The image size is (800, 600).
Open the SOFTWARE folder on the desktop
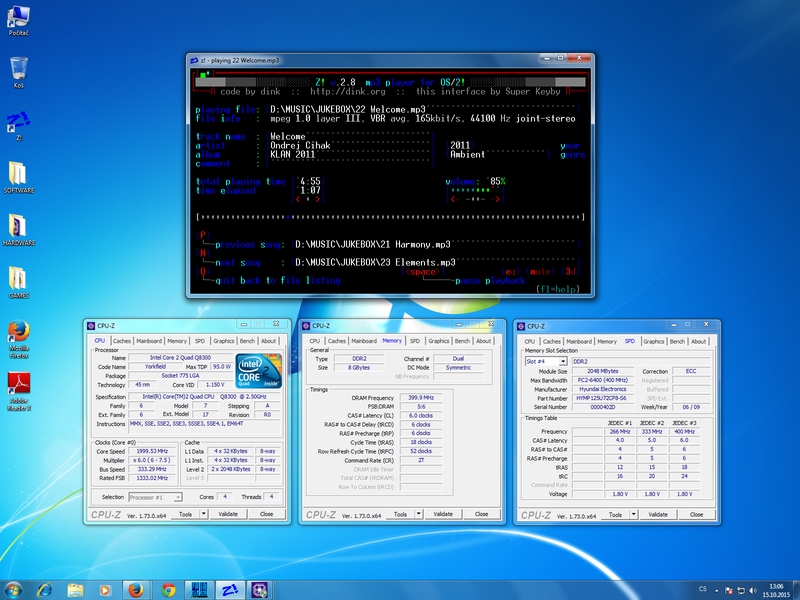click(20, 172)
